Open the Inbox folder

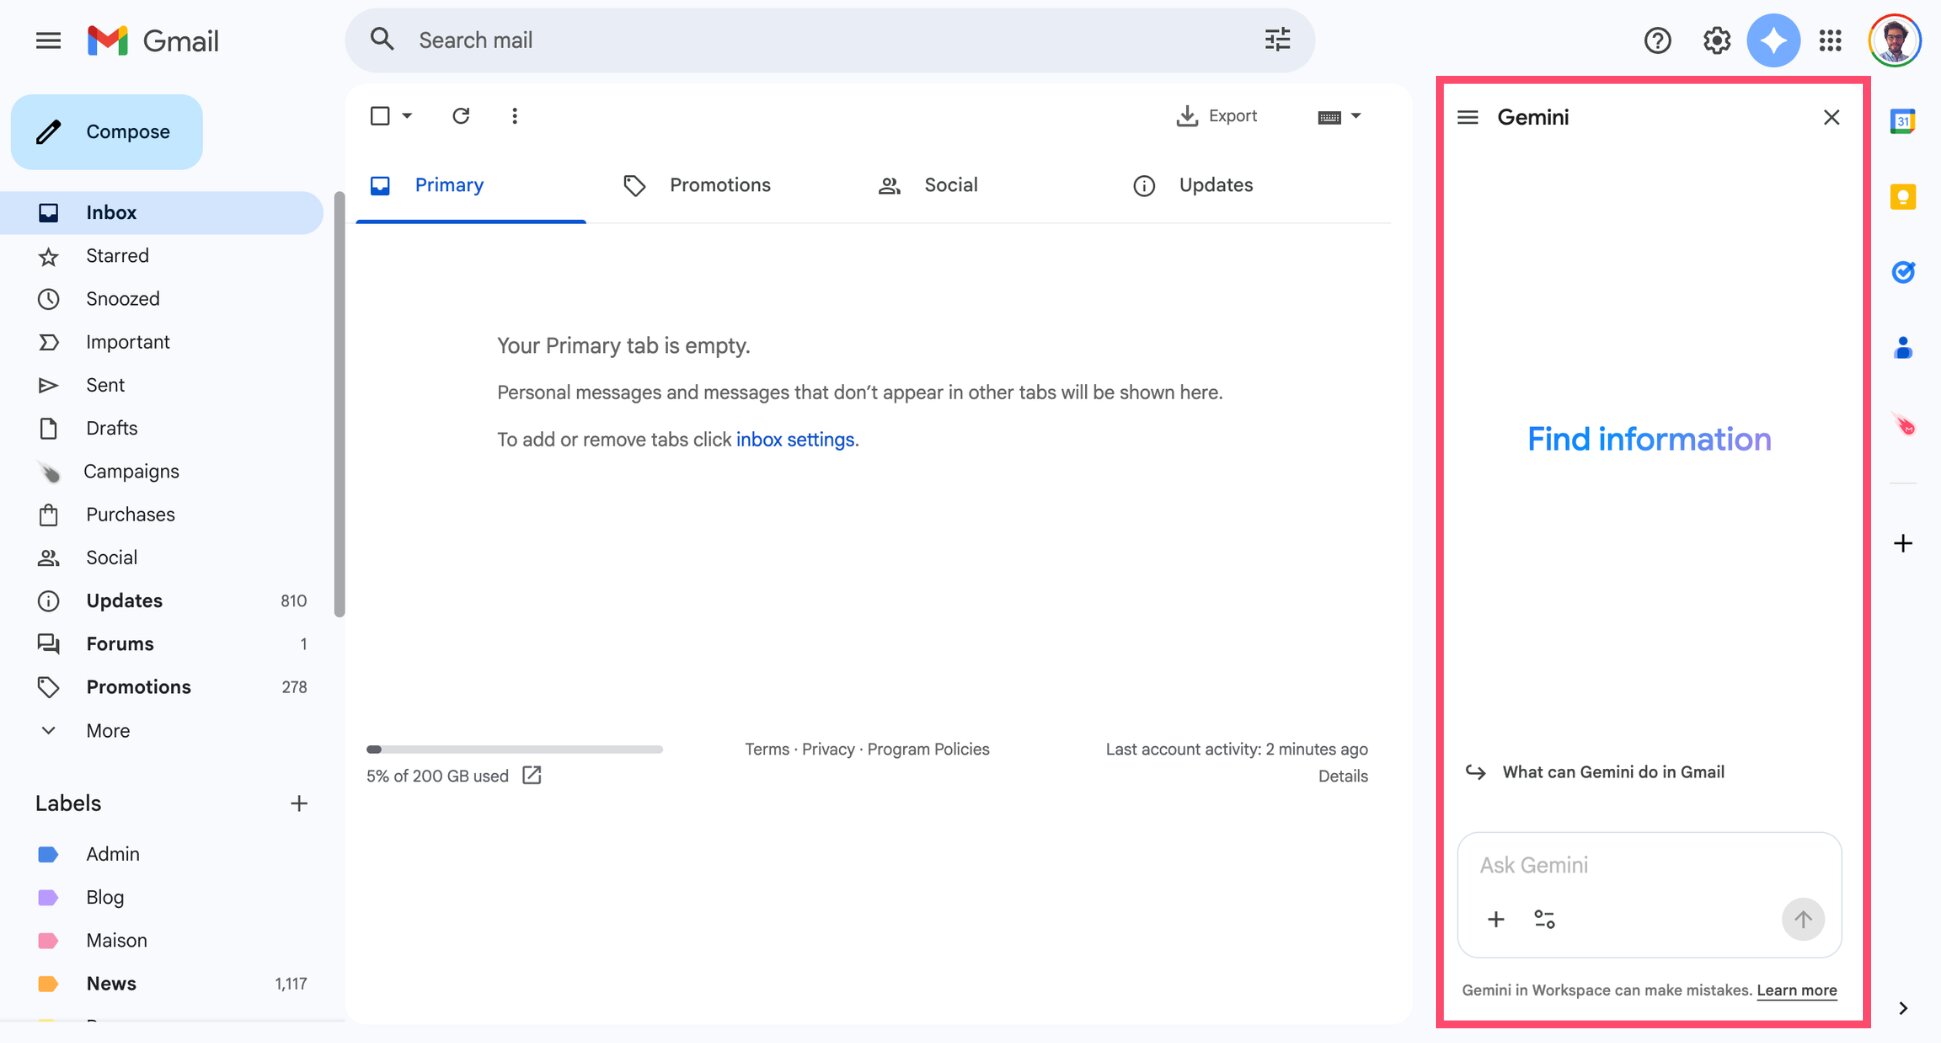(x=162, y=213)
